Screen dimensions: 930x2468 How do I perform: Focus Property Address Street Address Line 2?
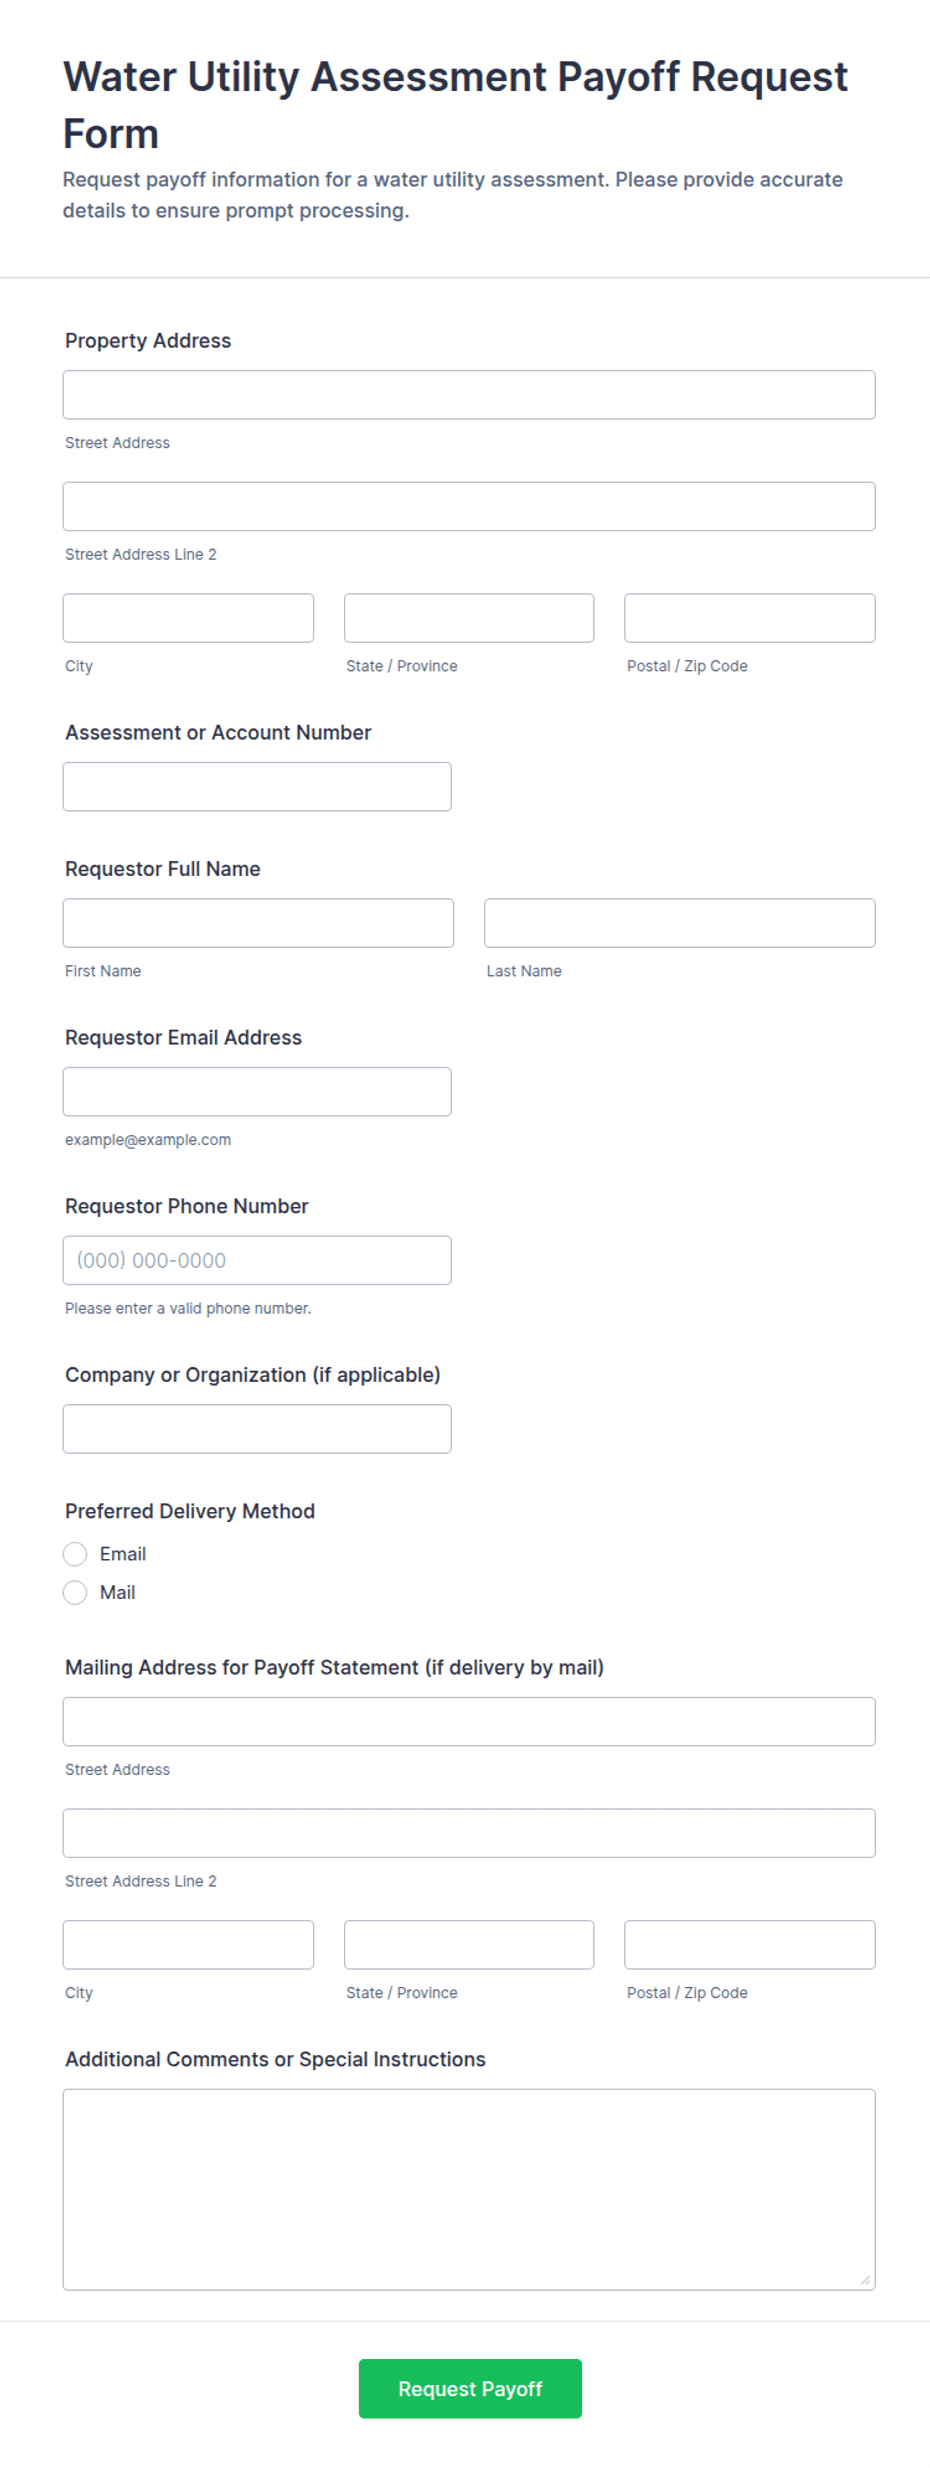coord(469,506)
